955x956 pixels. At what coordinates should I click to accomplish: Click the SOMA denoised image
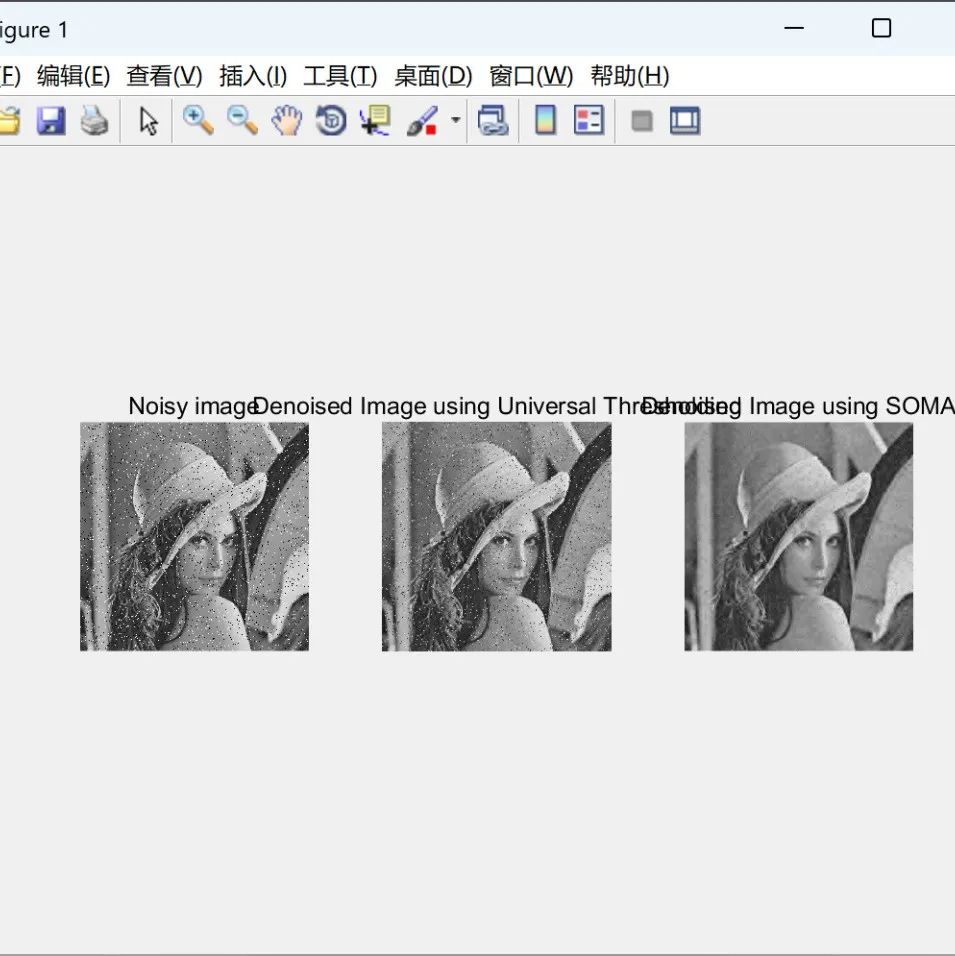[798, 537]
